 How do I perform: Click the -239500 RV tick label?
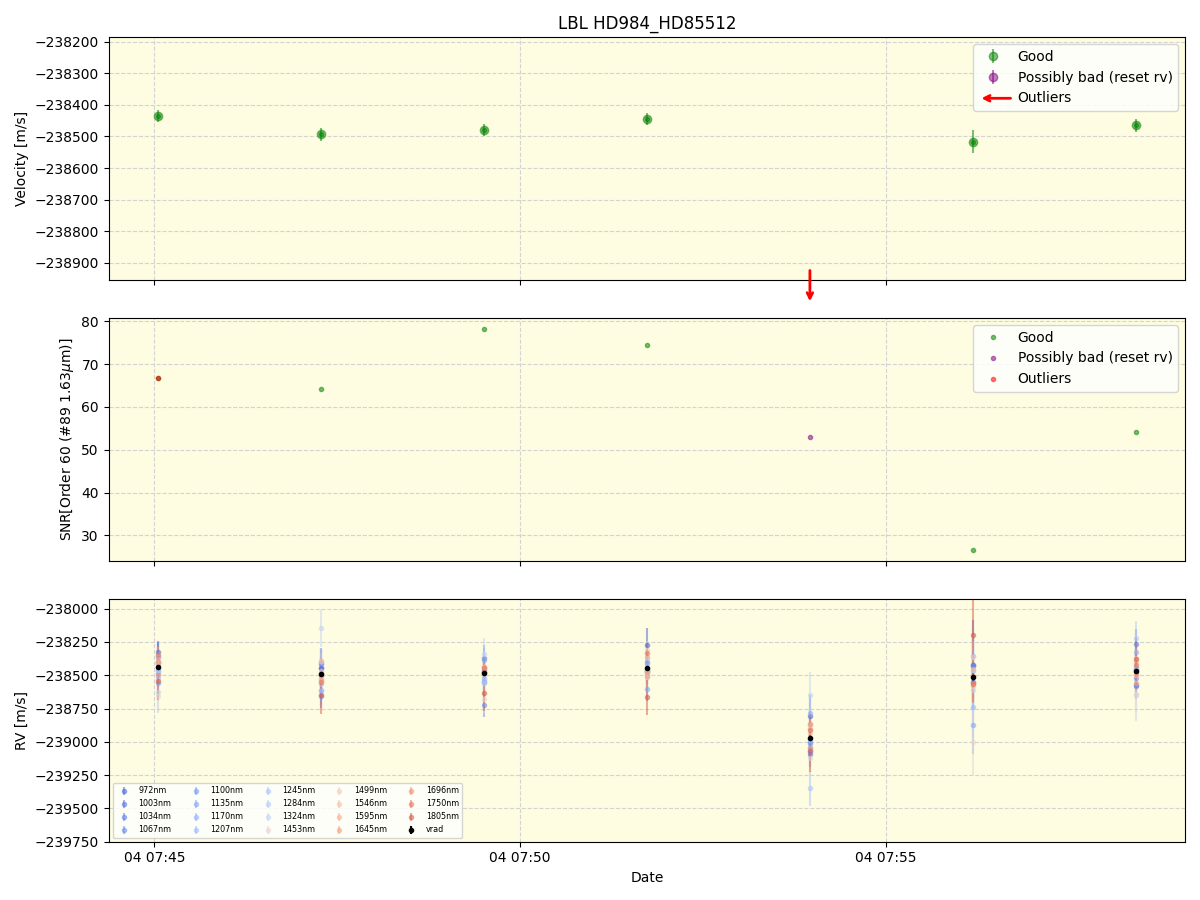pos(68,809)
